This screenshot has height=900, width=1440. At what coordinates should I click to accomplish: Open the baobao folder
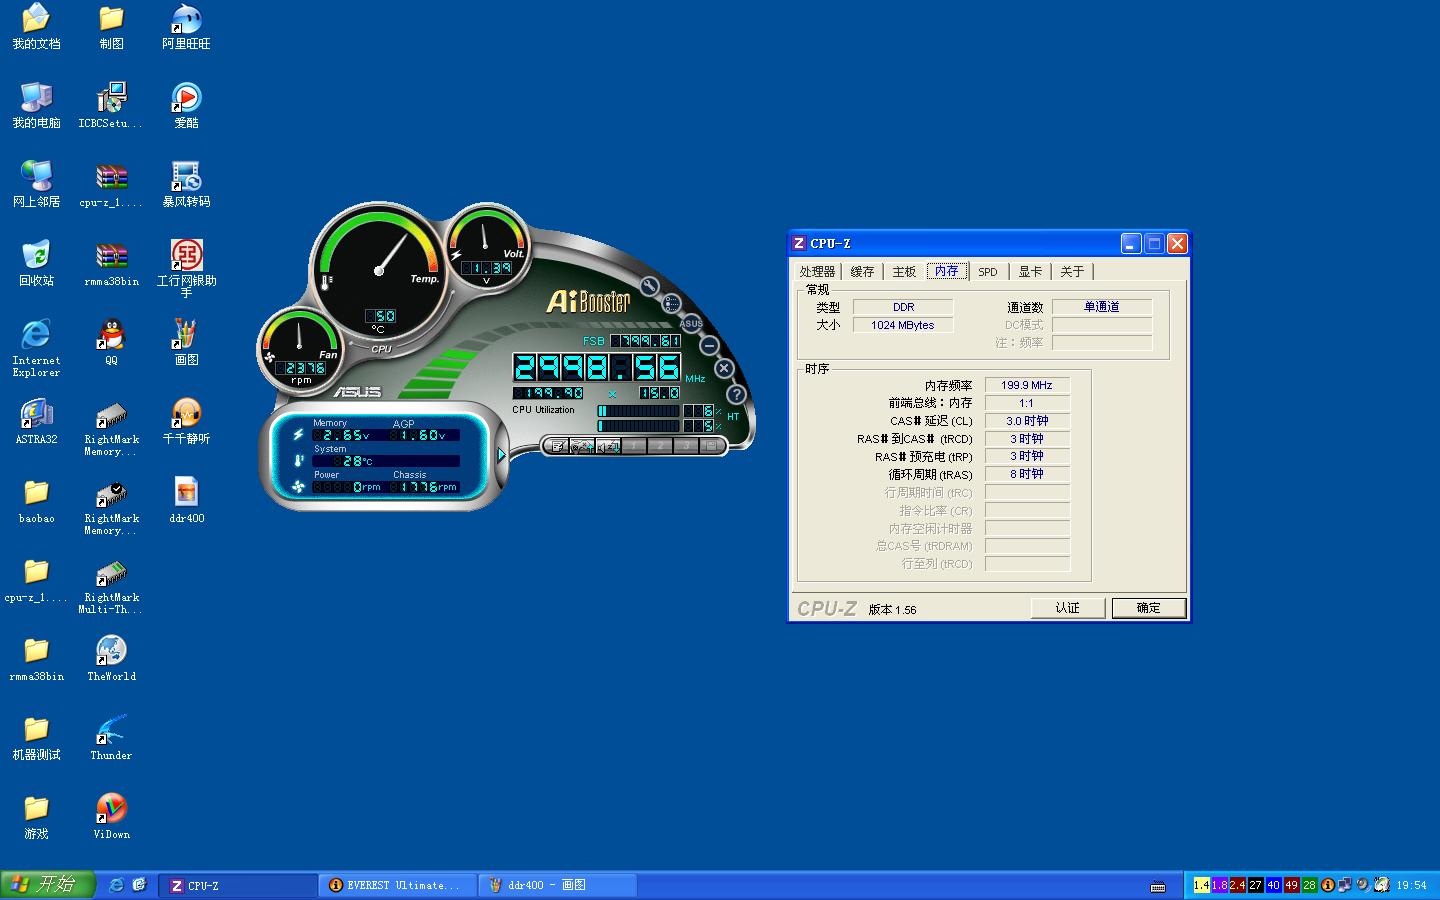tap(36, 501)
